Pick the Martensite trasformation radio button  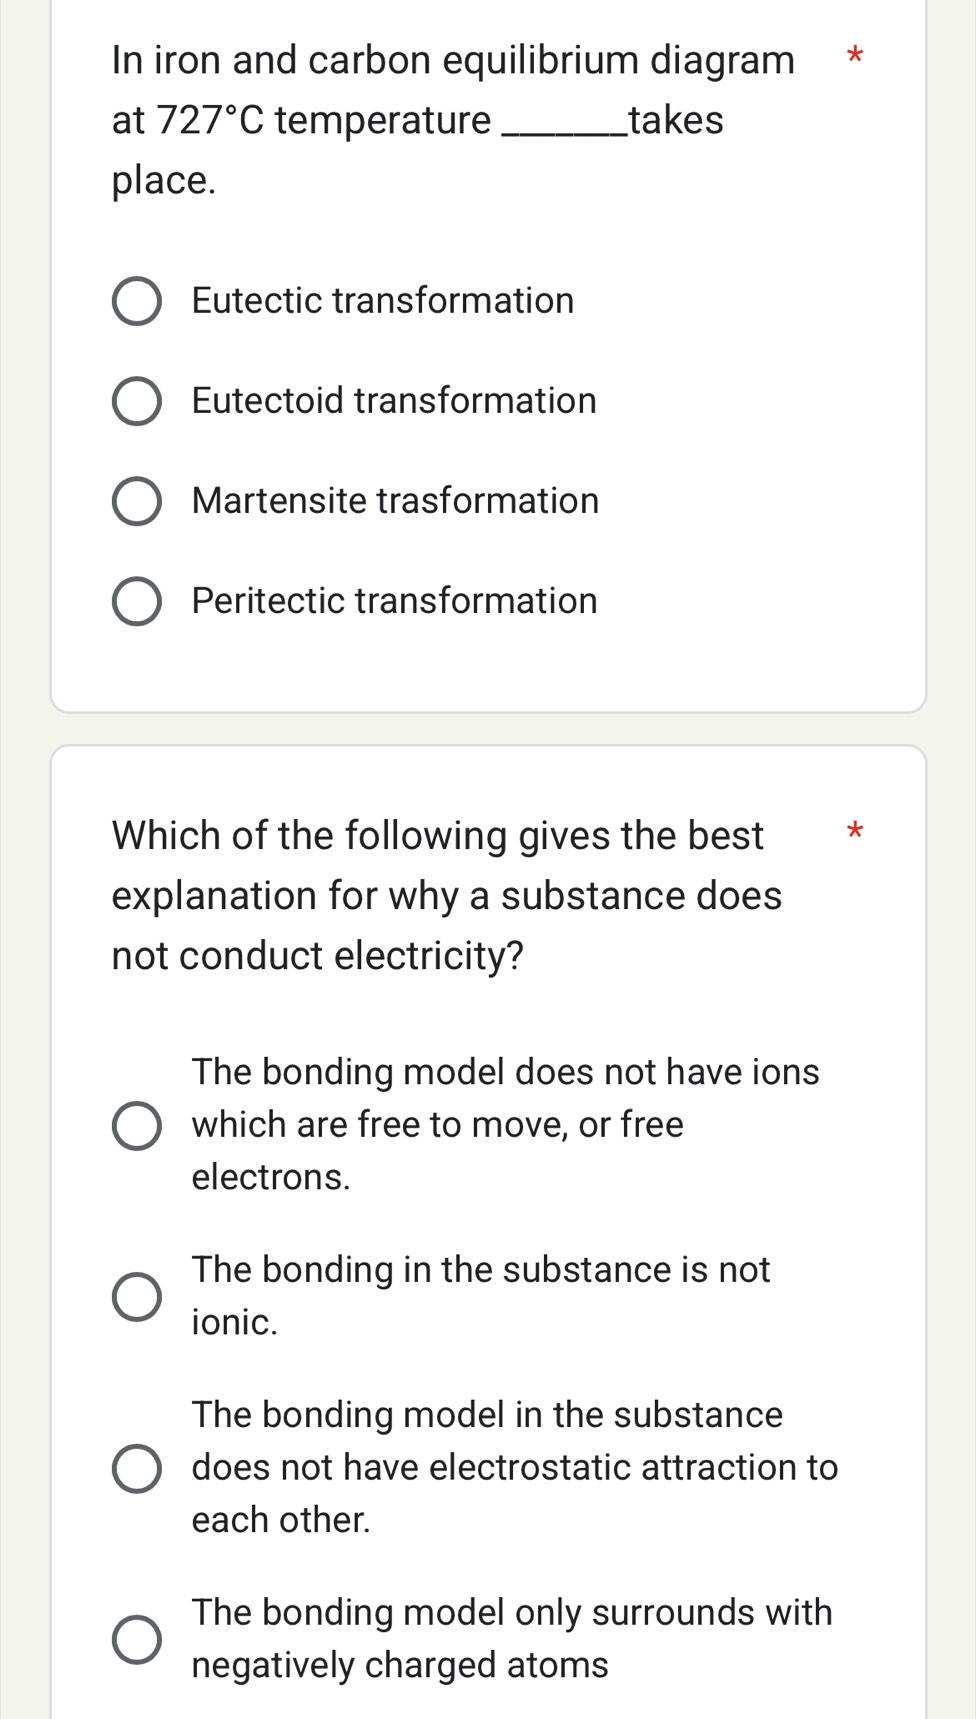(136, 502)
